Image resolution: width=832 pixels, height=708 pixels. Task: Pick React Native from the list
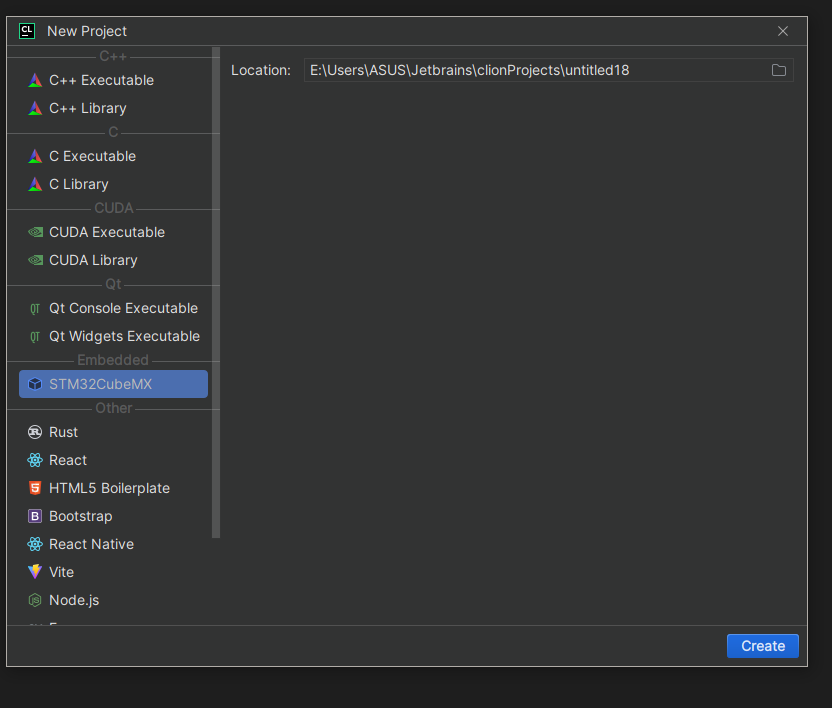click(x=113, y=544)
